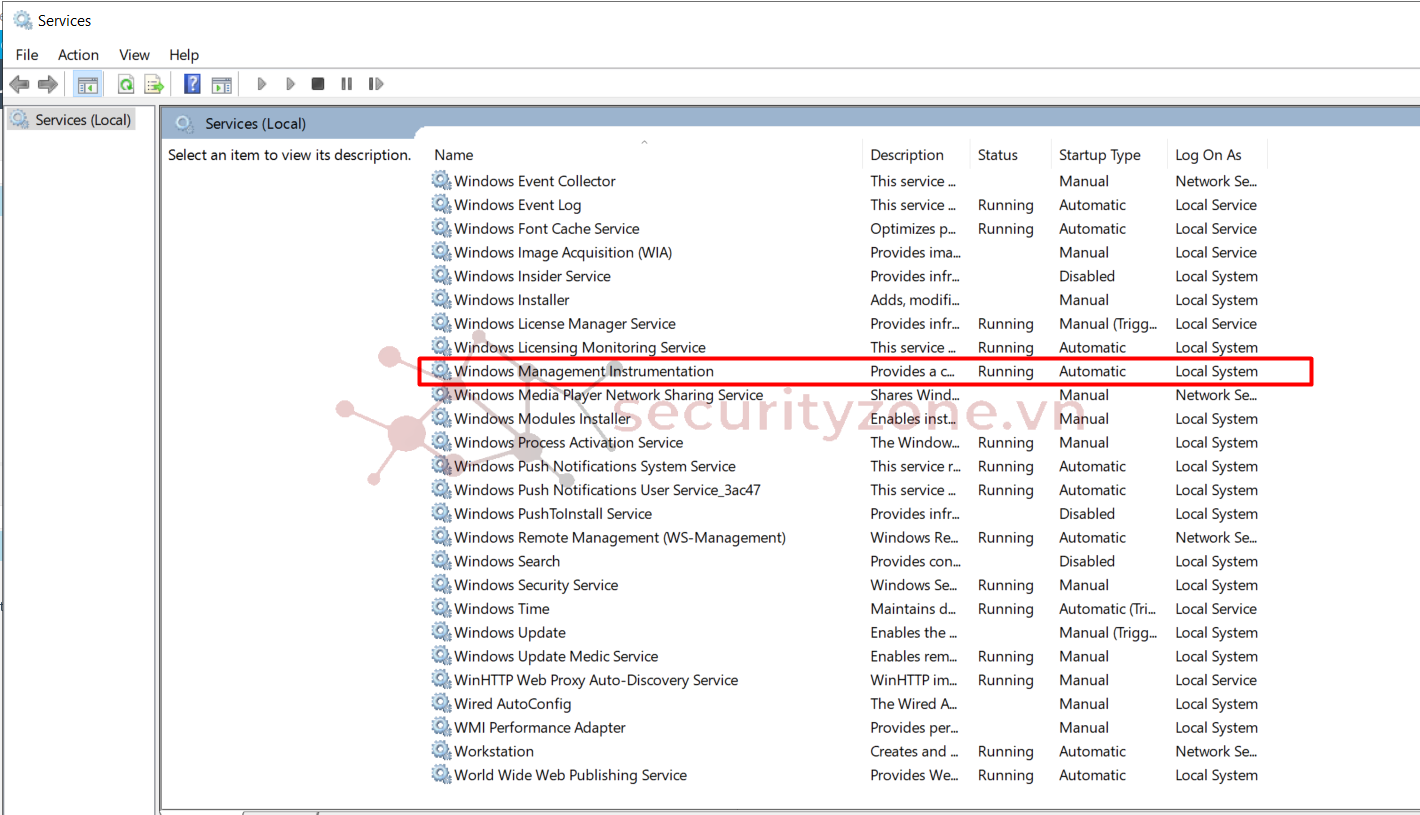Click the gear icon beside Windows Search
This screenshot has height=815, width=1420.
[x=441, y=561]
